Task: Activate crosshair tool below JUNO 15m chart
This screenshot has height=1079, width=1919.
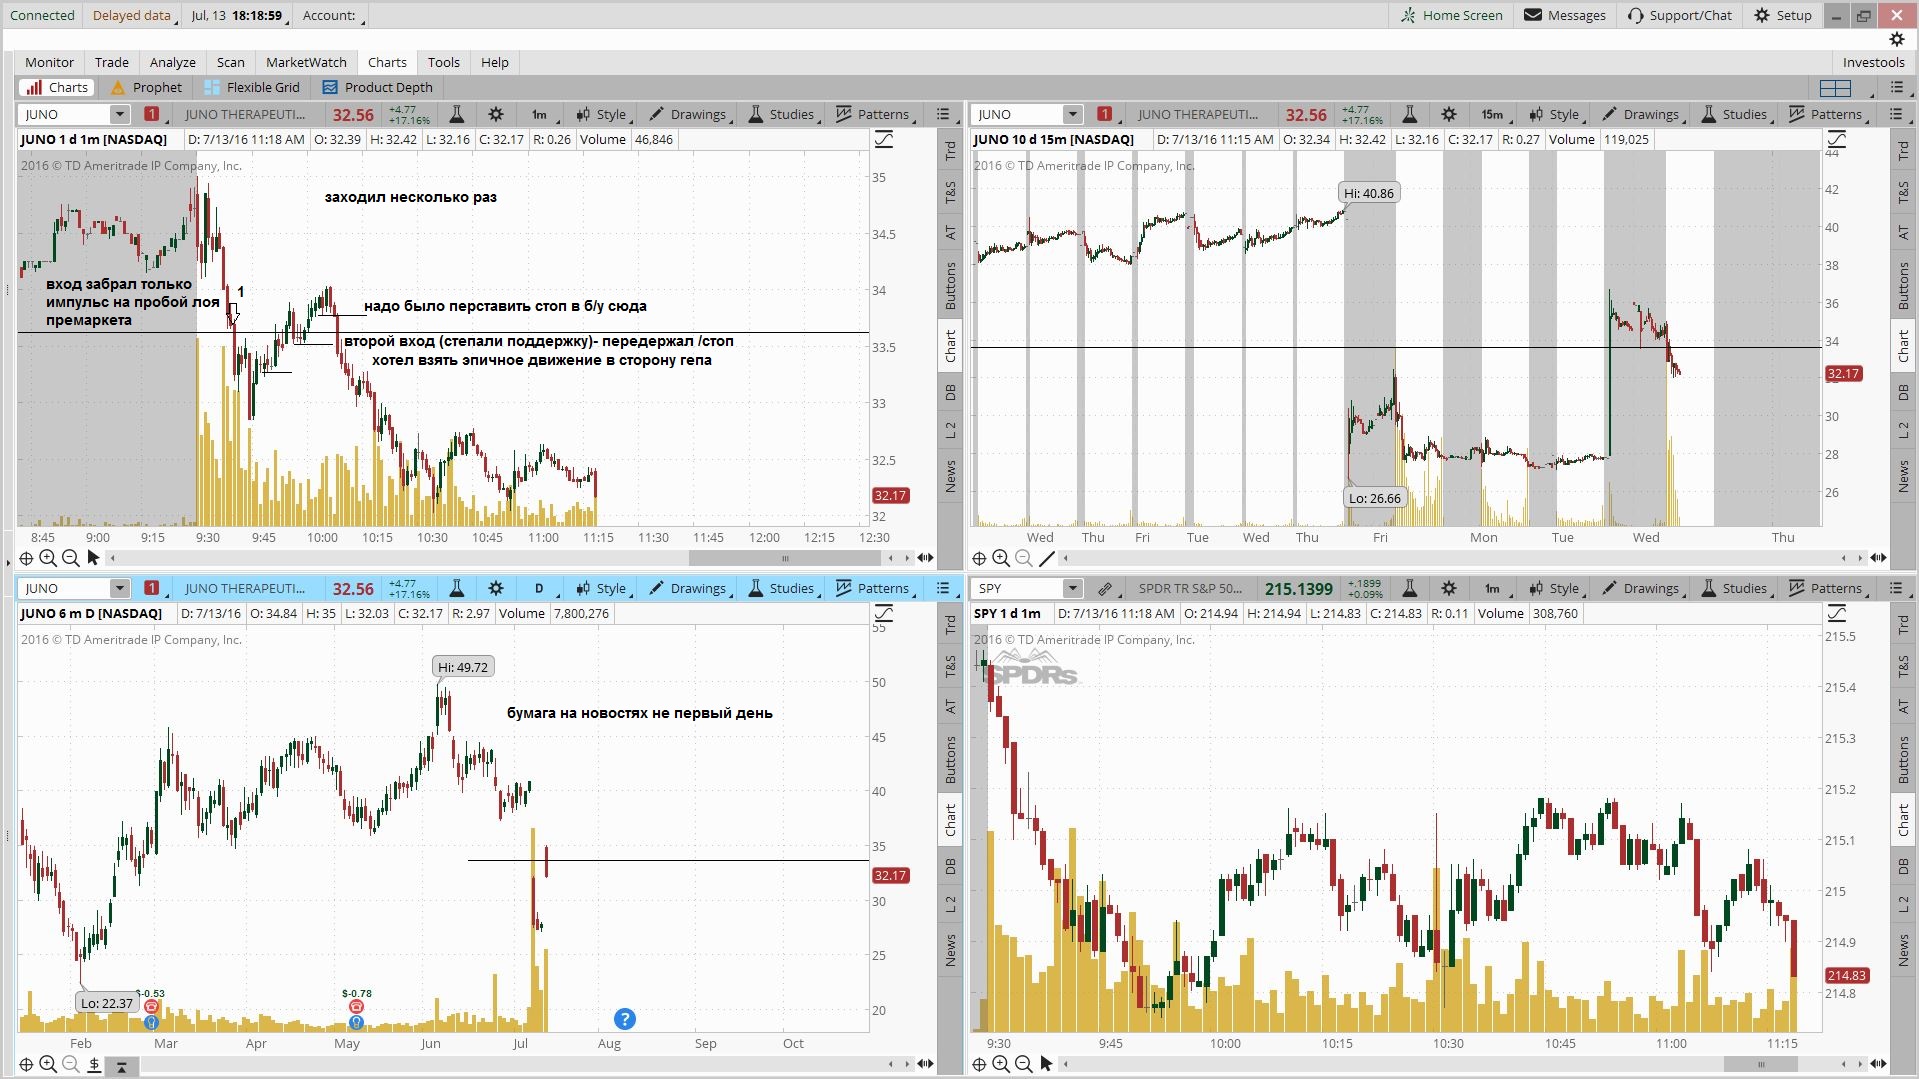Action: click(x=979, y=558)
